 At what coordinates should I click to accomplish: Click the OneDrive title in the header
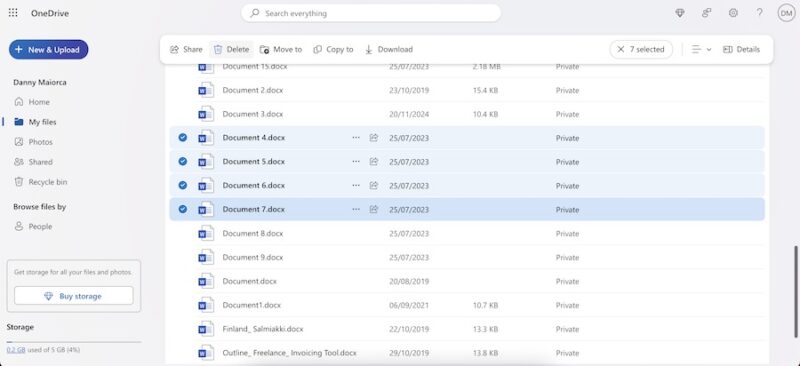50,13
